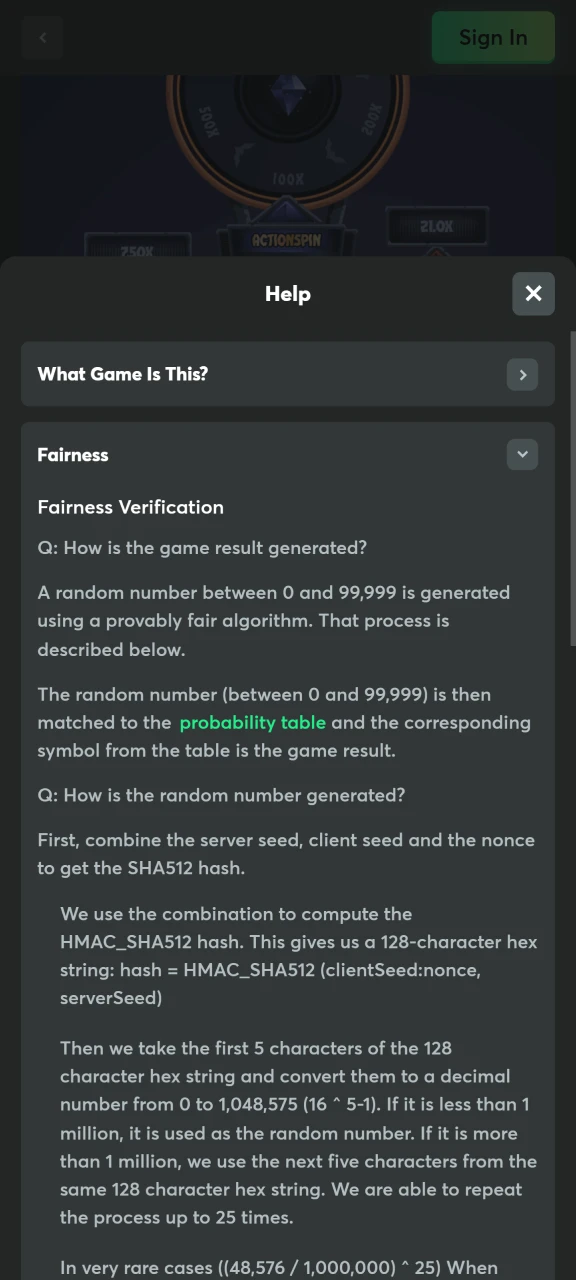Tap the 250X multiplier tile
The height and width of the screenshot is (1280, 576).
[137, 247]
